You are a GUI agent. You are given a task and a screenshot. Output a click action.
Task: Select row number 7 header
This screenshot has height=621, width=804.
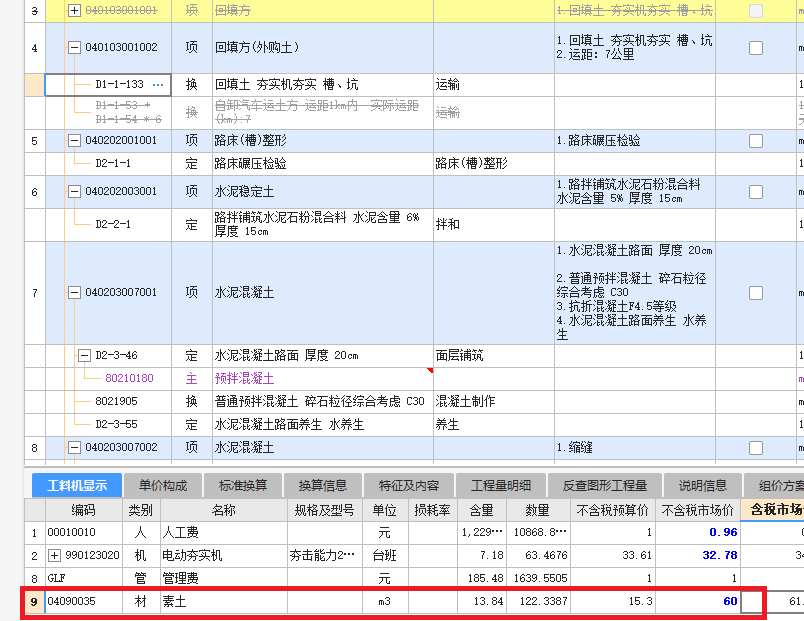click(35, 293)
